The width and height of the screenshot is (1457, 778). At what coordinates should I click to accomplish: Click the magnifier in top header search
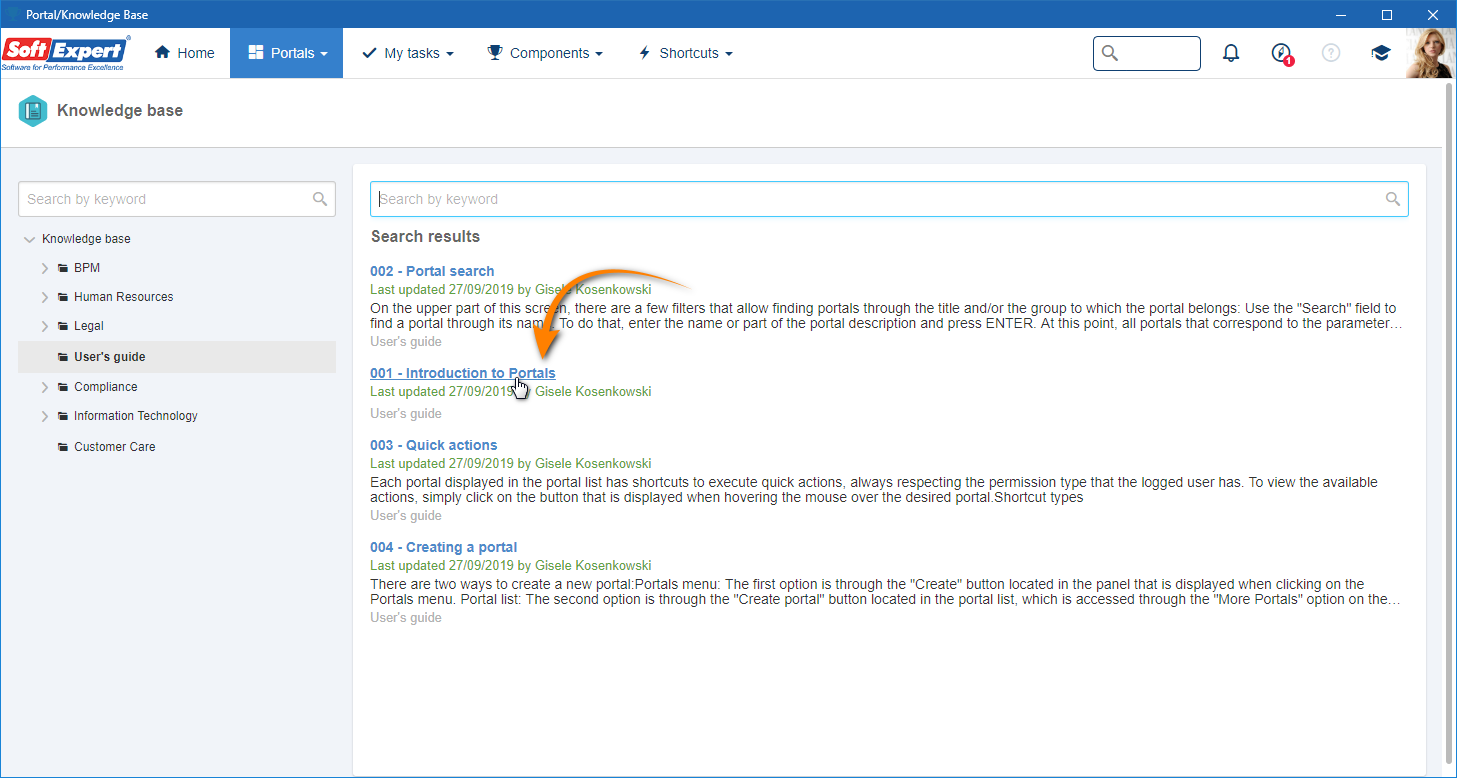click(x=1110, y=53)
